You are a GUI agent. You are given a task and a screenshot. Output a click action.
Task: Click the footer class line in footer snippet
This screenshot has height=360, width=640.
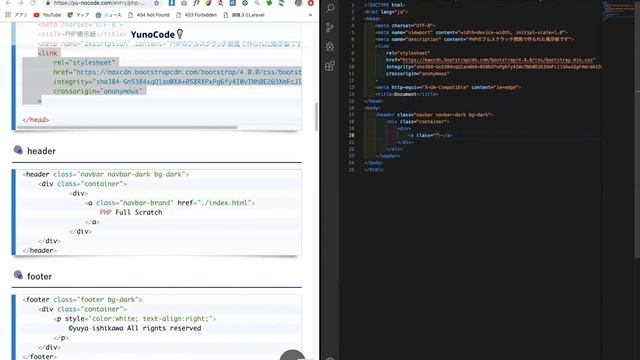[x=82, y=300]
